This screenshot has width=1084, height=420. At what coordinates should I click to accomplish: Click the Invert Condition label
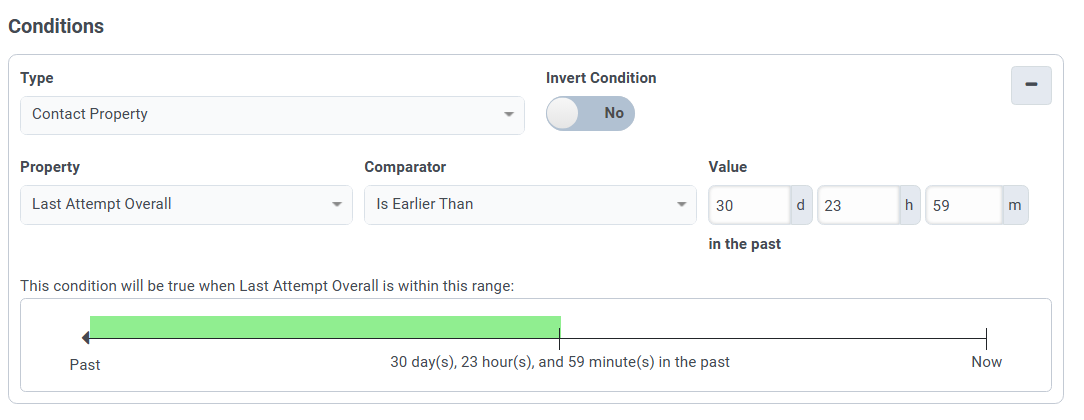point(601,78)
